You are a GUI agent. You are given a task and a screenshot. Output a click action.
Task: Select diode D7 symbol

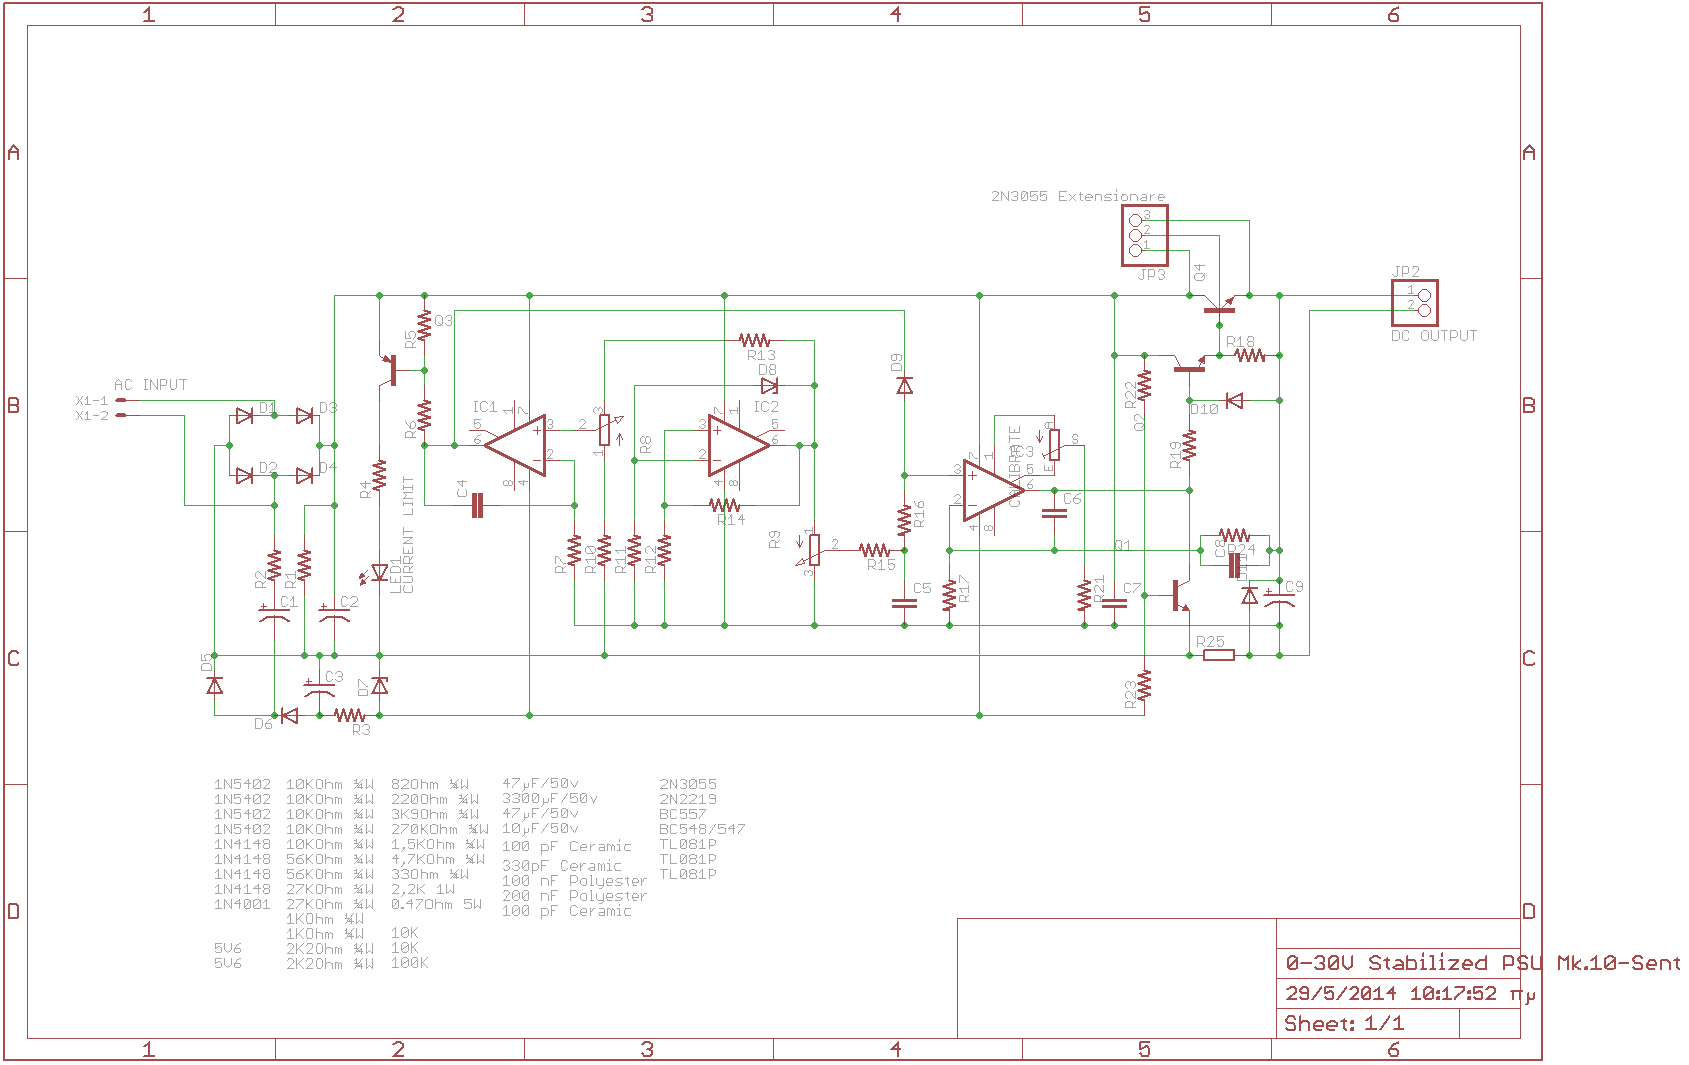click(379, 685)
